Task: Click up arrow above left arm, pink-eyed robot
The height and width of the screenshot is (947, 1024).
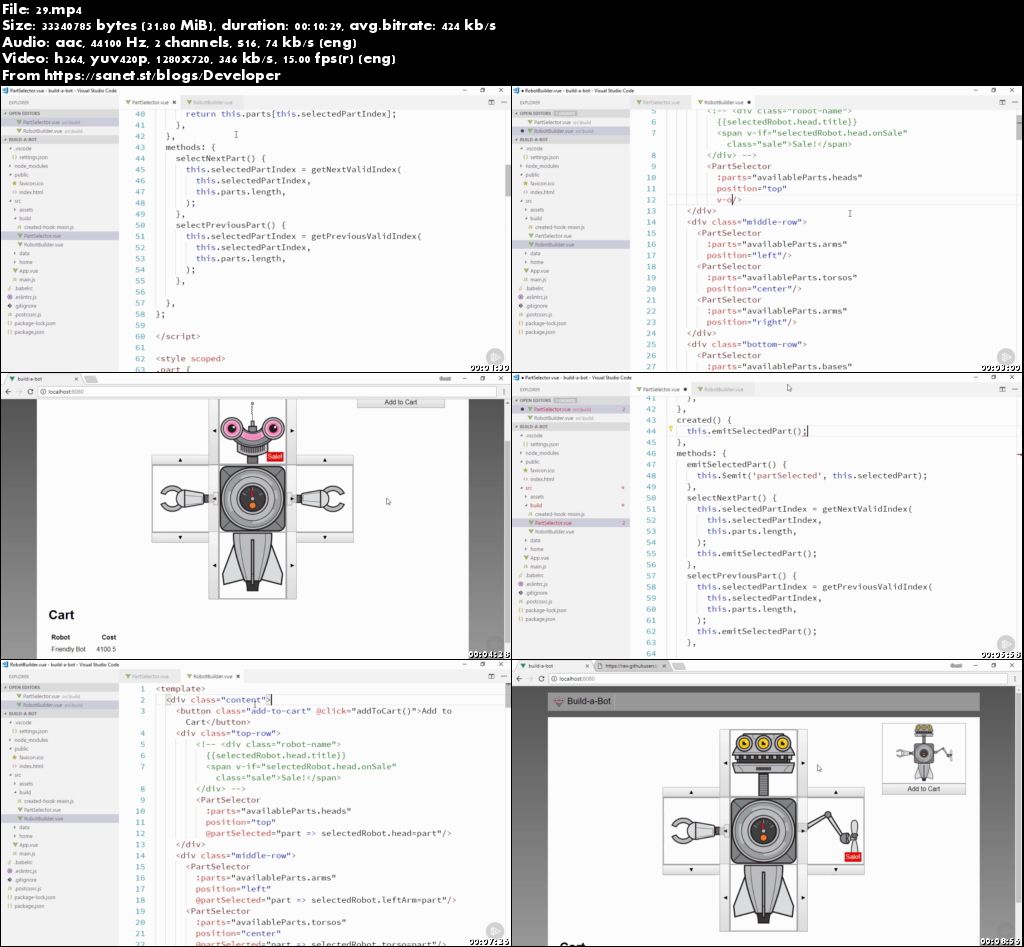Action: (x=180, y=460)
